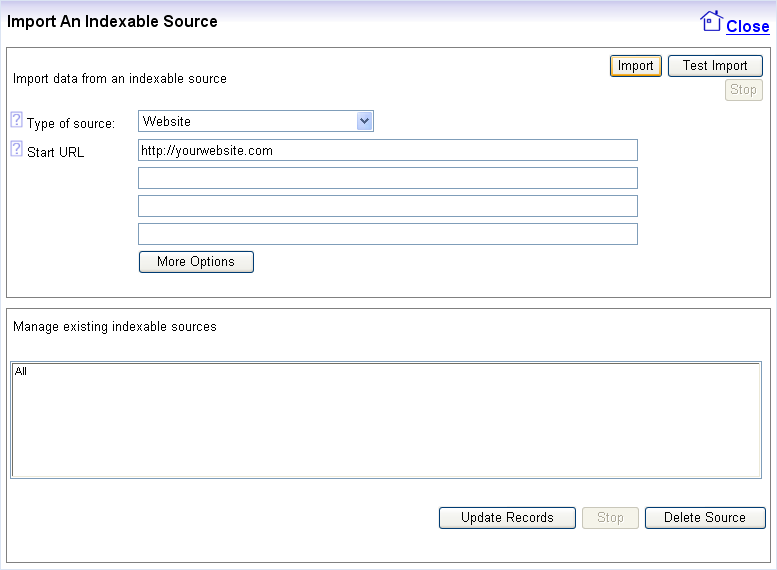
Task: Click Stop next to Update Records
Action: pos(610,518)
